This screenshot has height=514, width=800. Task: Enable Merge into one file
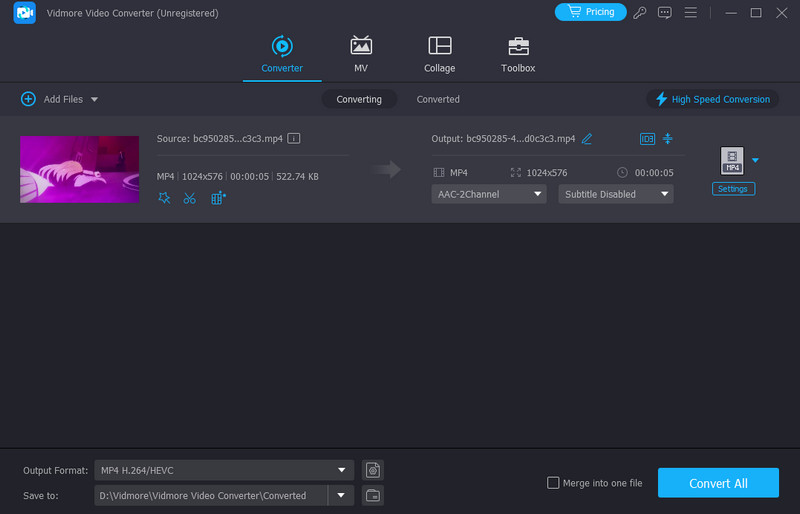(x=553, y=483)
